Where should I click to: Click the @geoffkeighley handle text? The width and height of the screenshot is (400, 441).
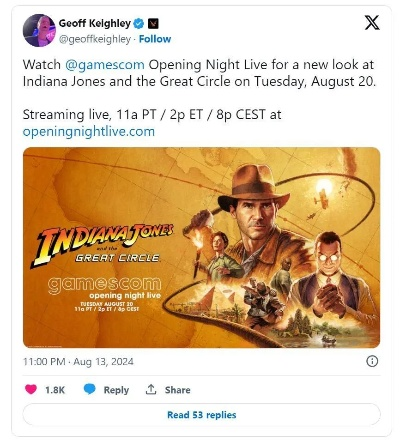95,39
